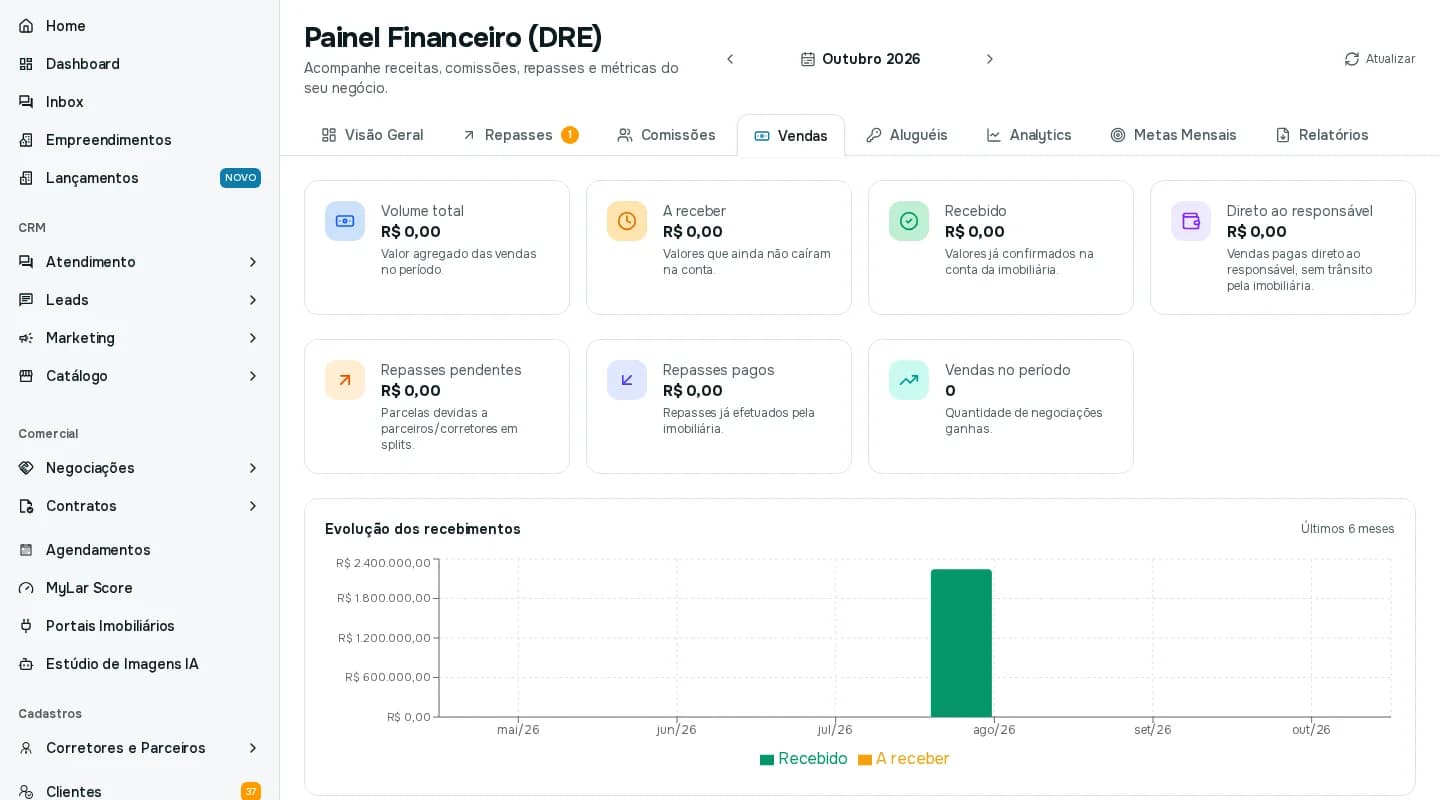Expand the Negociações submenu chevron
Viewport: 1440px width, 800px height.
tap(253, 468)
